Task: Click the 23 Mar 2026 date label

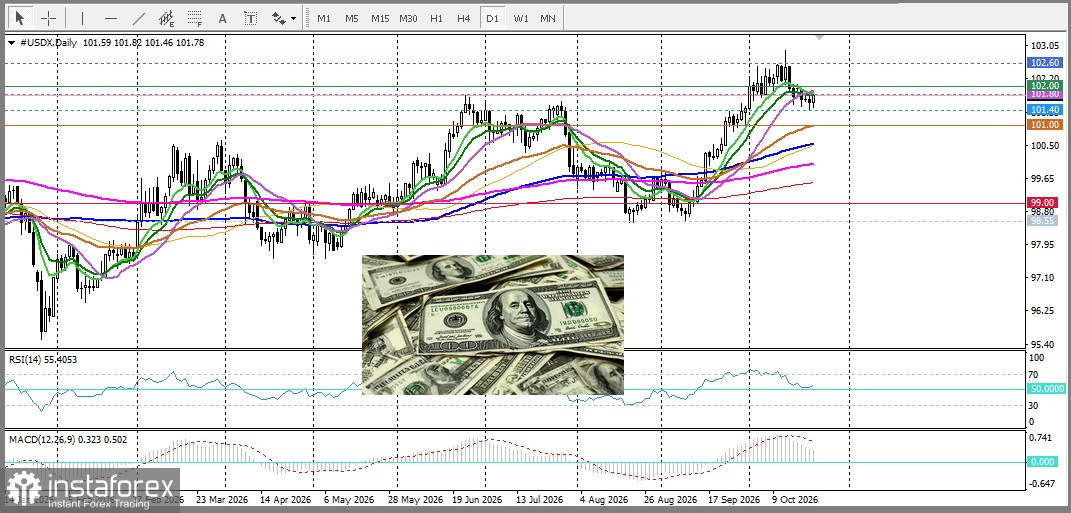Action: click(x=222, y=499)
